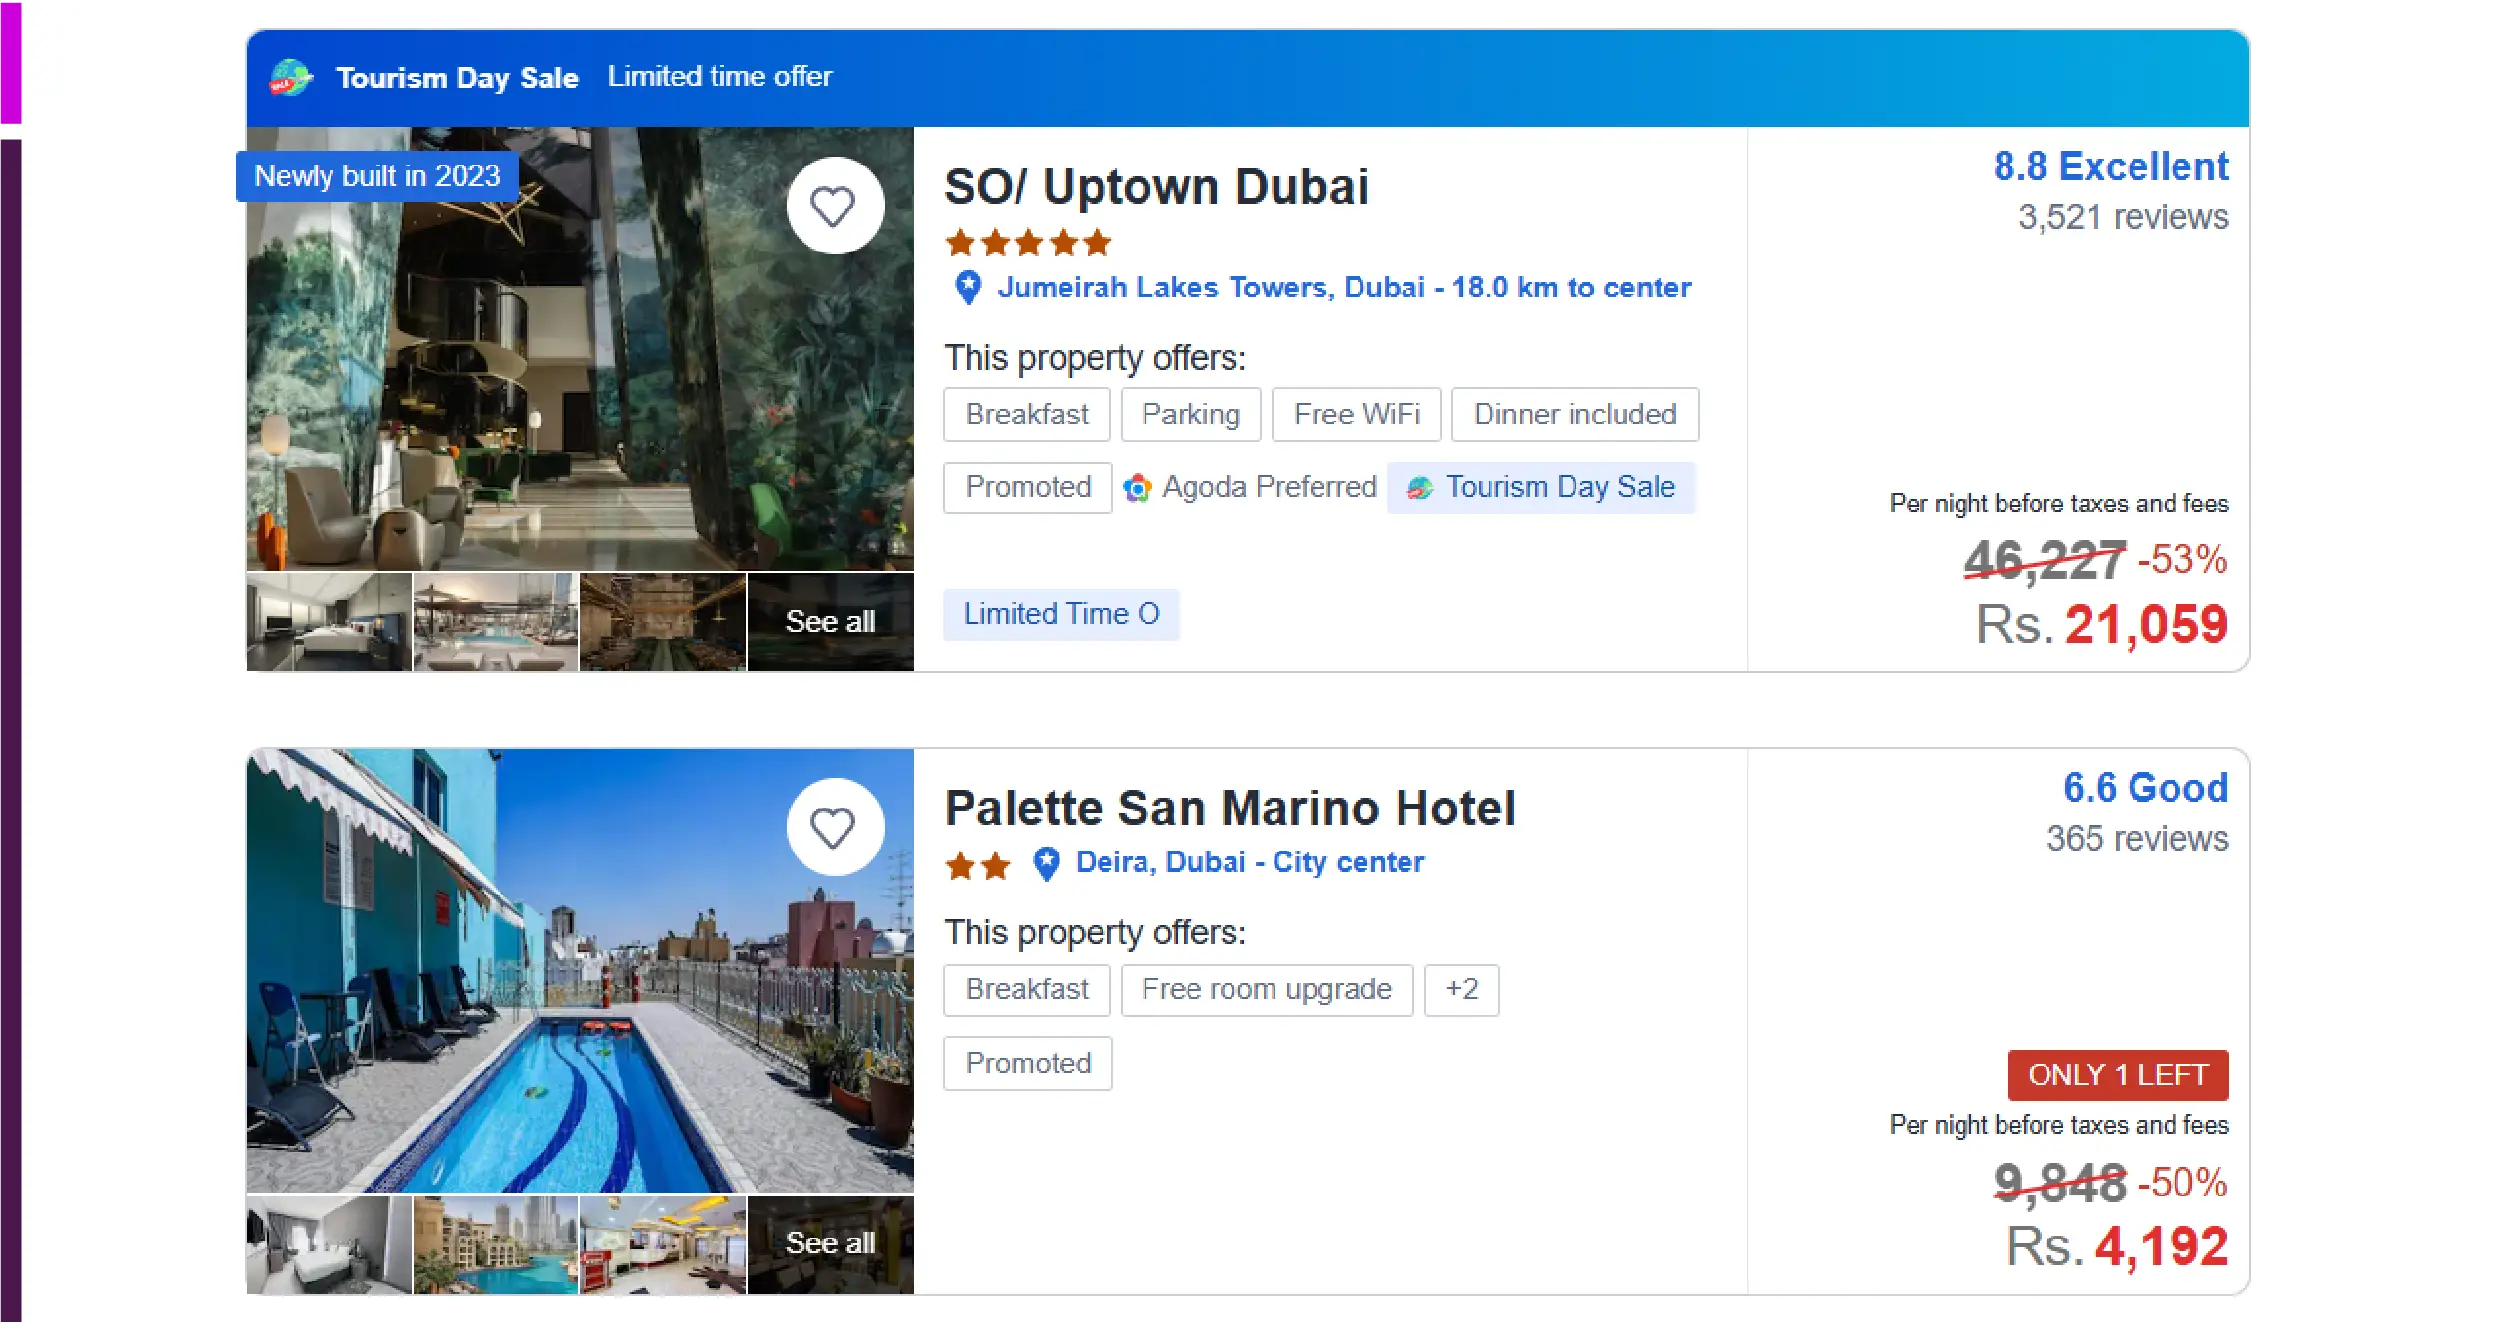Expand the +2 more offers tag
The height and width of the screenshot is (1322, 2507).
tap(1460, 990)
